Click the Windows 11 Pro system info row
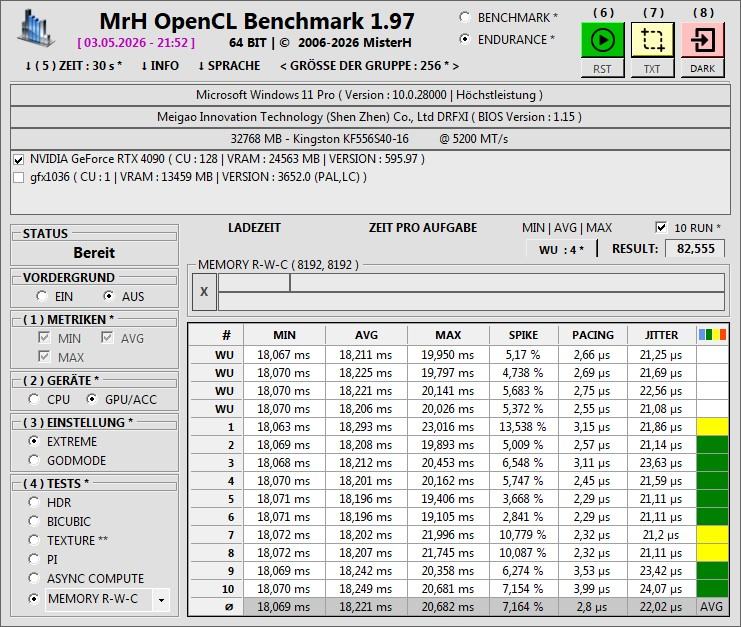Screen dimensions: 741x627 click(x=370, y=95)
